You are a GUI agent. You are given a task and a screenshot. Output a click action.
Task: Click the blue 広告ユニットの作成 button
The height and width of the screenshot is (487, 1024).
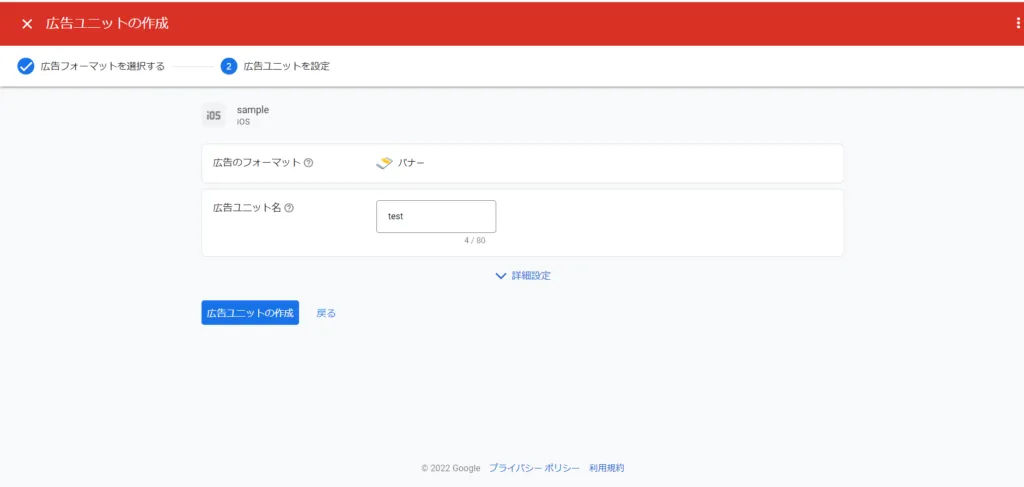[250, 313]
